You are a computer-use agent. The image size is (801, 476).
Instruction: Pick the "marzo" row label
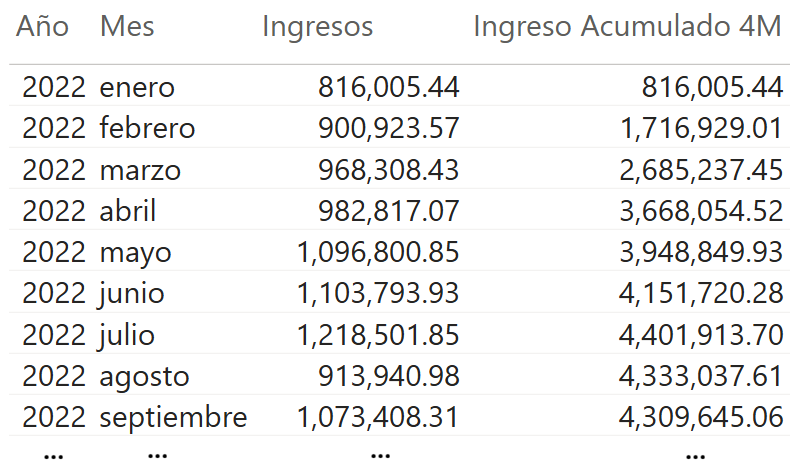coord(140,170)
